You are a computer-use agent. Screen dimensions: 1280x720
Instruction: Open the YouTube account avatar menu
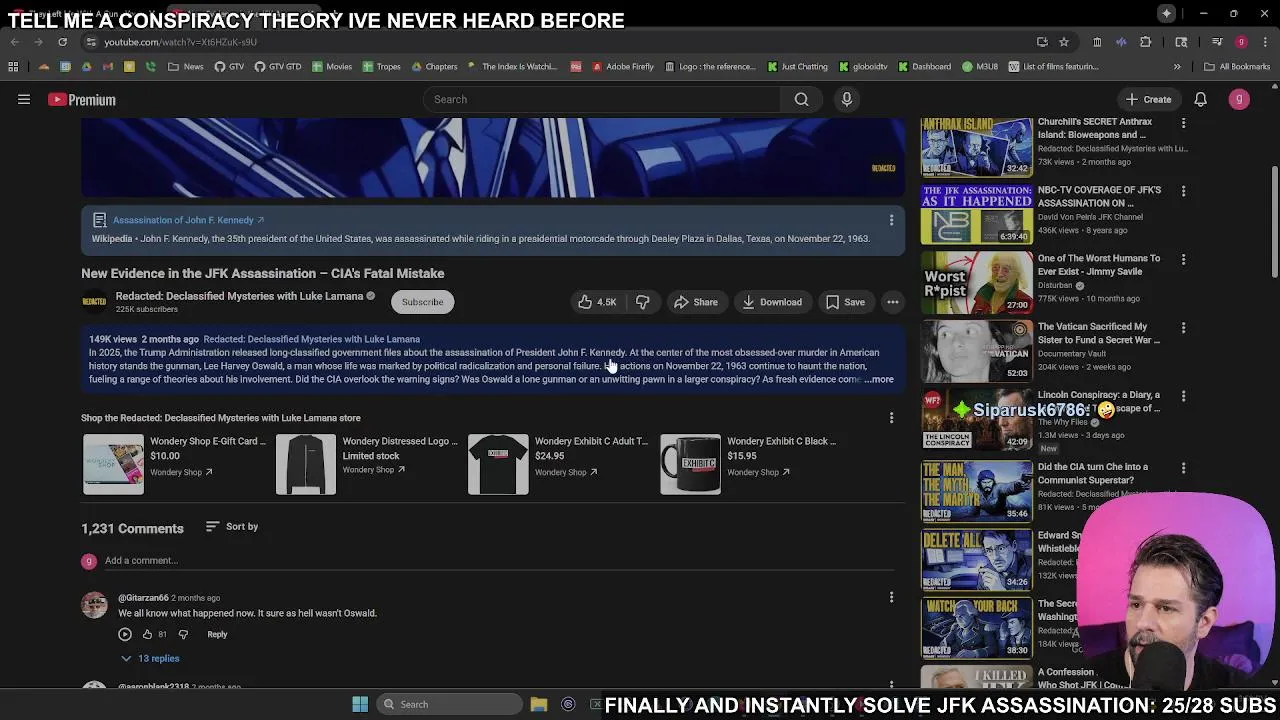pyautogui.click(x=1239, y=99)
